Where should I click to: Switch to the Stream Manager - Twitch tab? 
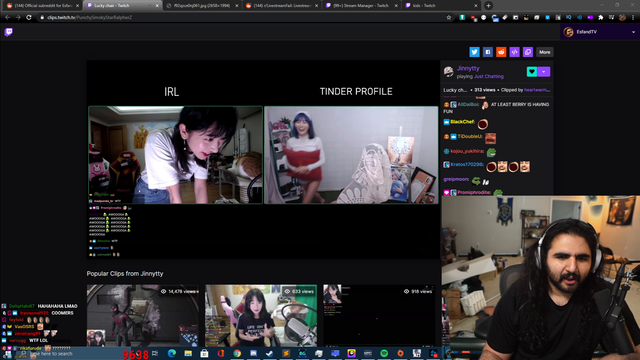point(361,6)
